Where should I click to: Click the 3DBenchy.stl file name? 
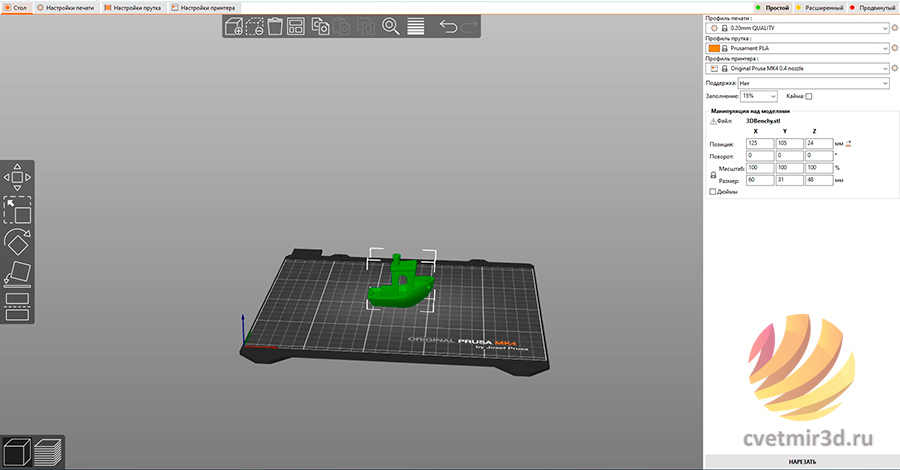[763, 121]
